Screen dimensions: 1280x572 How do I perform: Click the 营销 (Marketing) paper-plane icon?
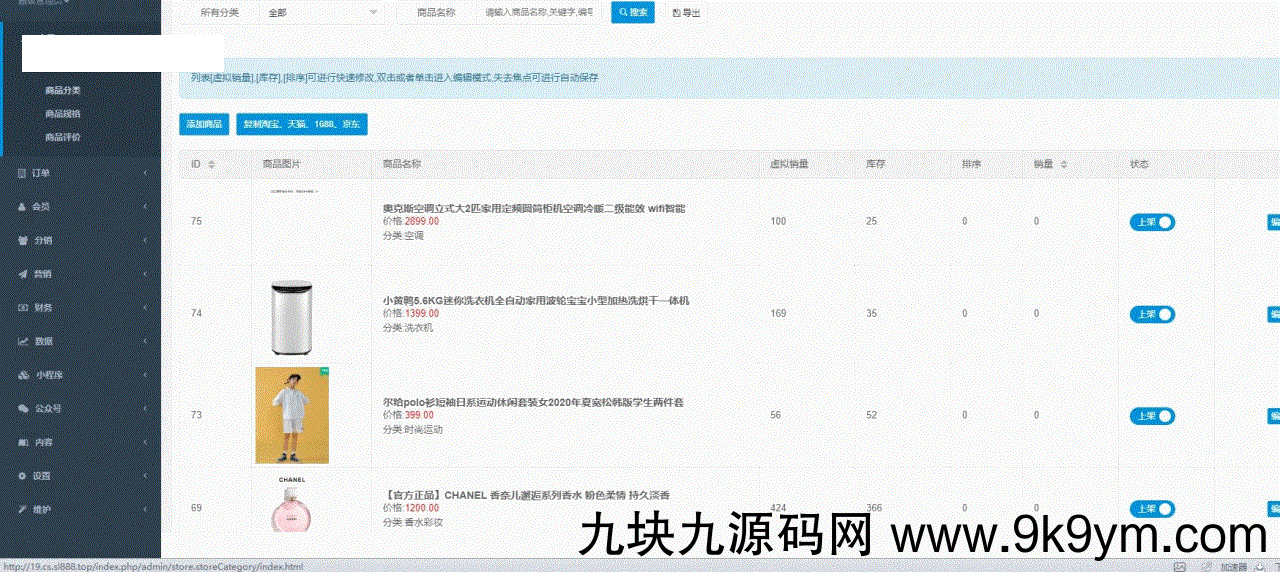click(22, 274)
